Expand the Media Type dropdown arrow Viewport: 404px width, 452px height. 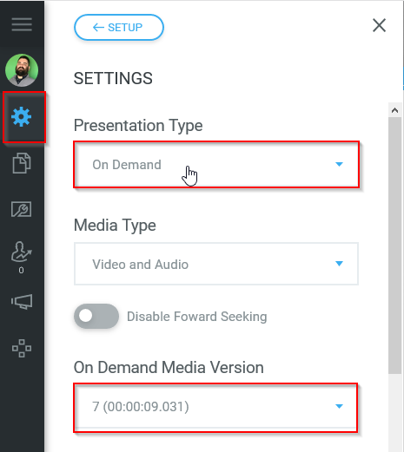click(x=339, y=264)
